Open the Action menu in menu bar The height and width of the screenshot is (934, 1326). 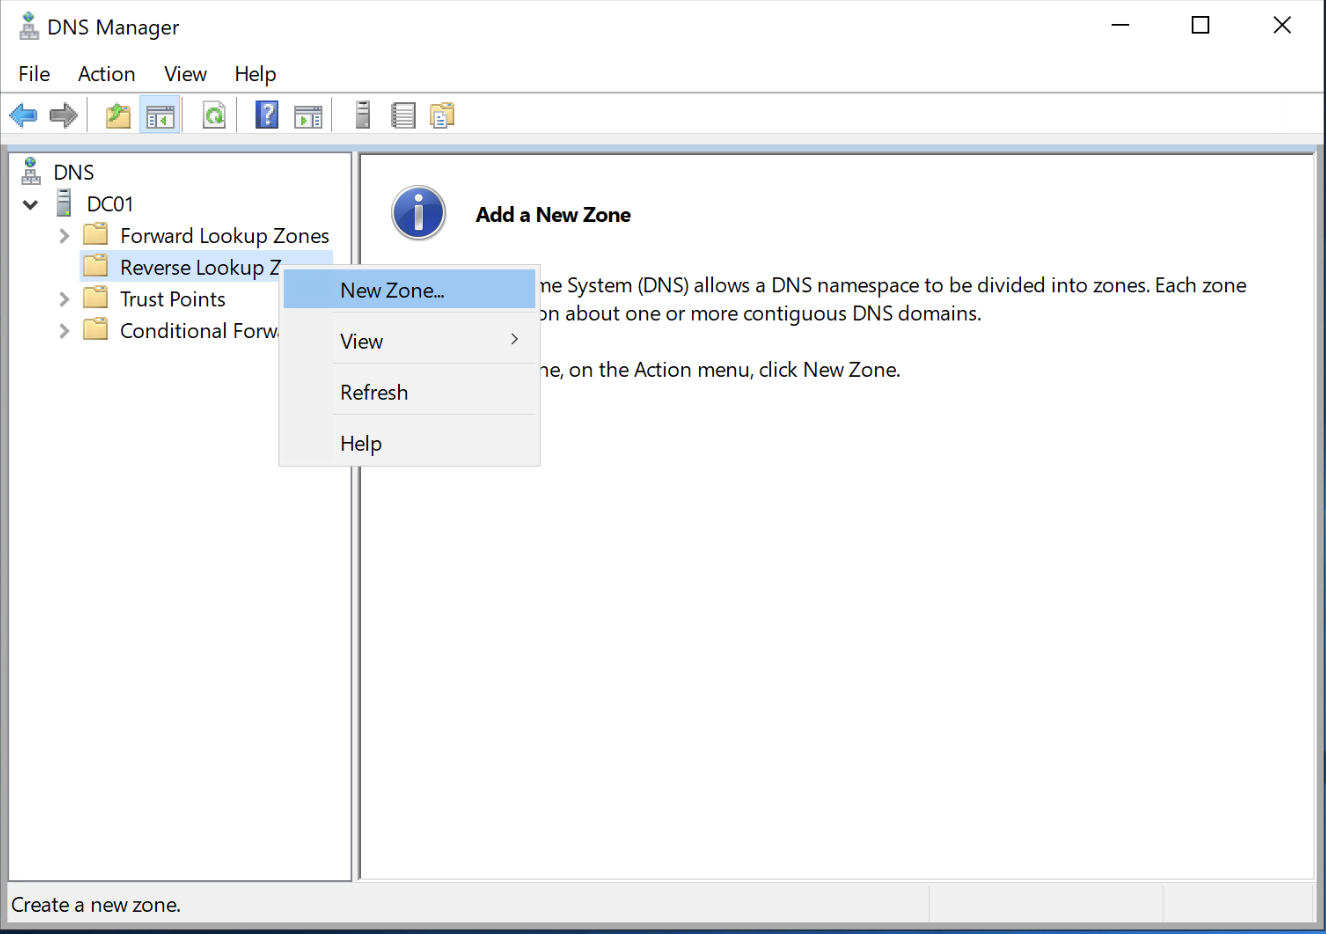106,74
